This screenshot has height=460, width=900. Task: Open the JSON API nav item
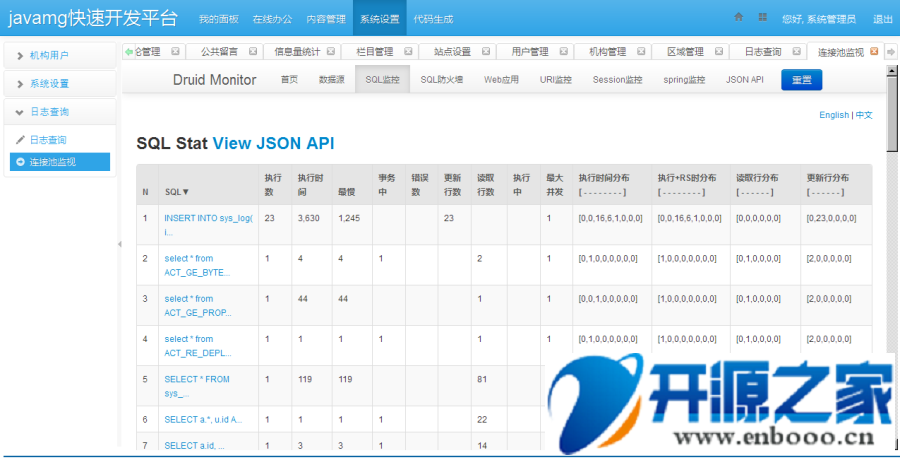744,80
